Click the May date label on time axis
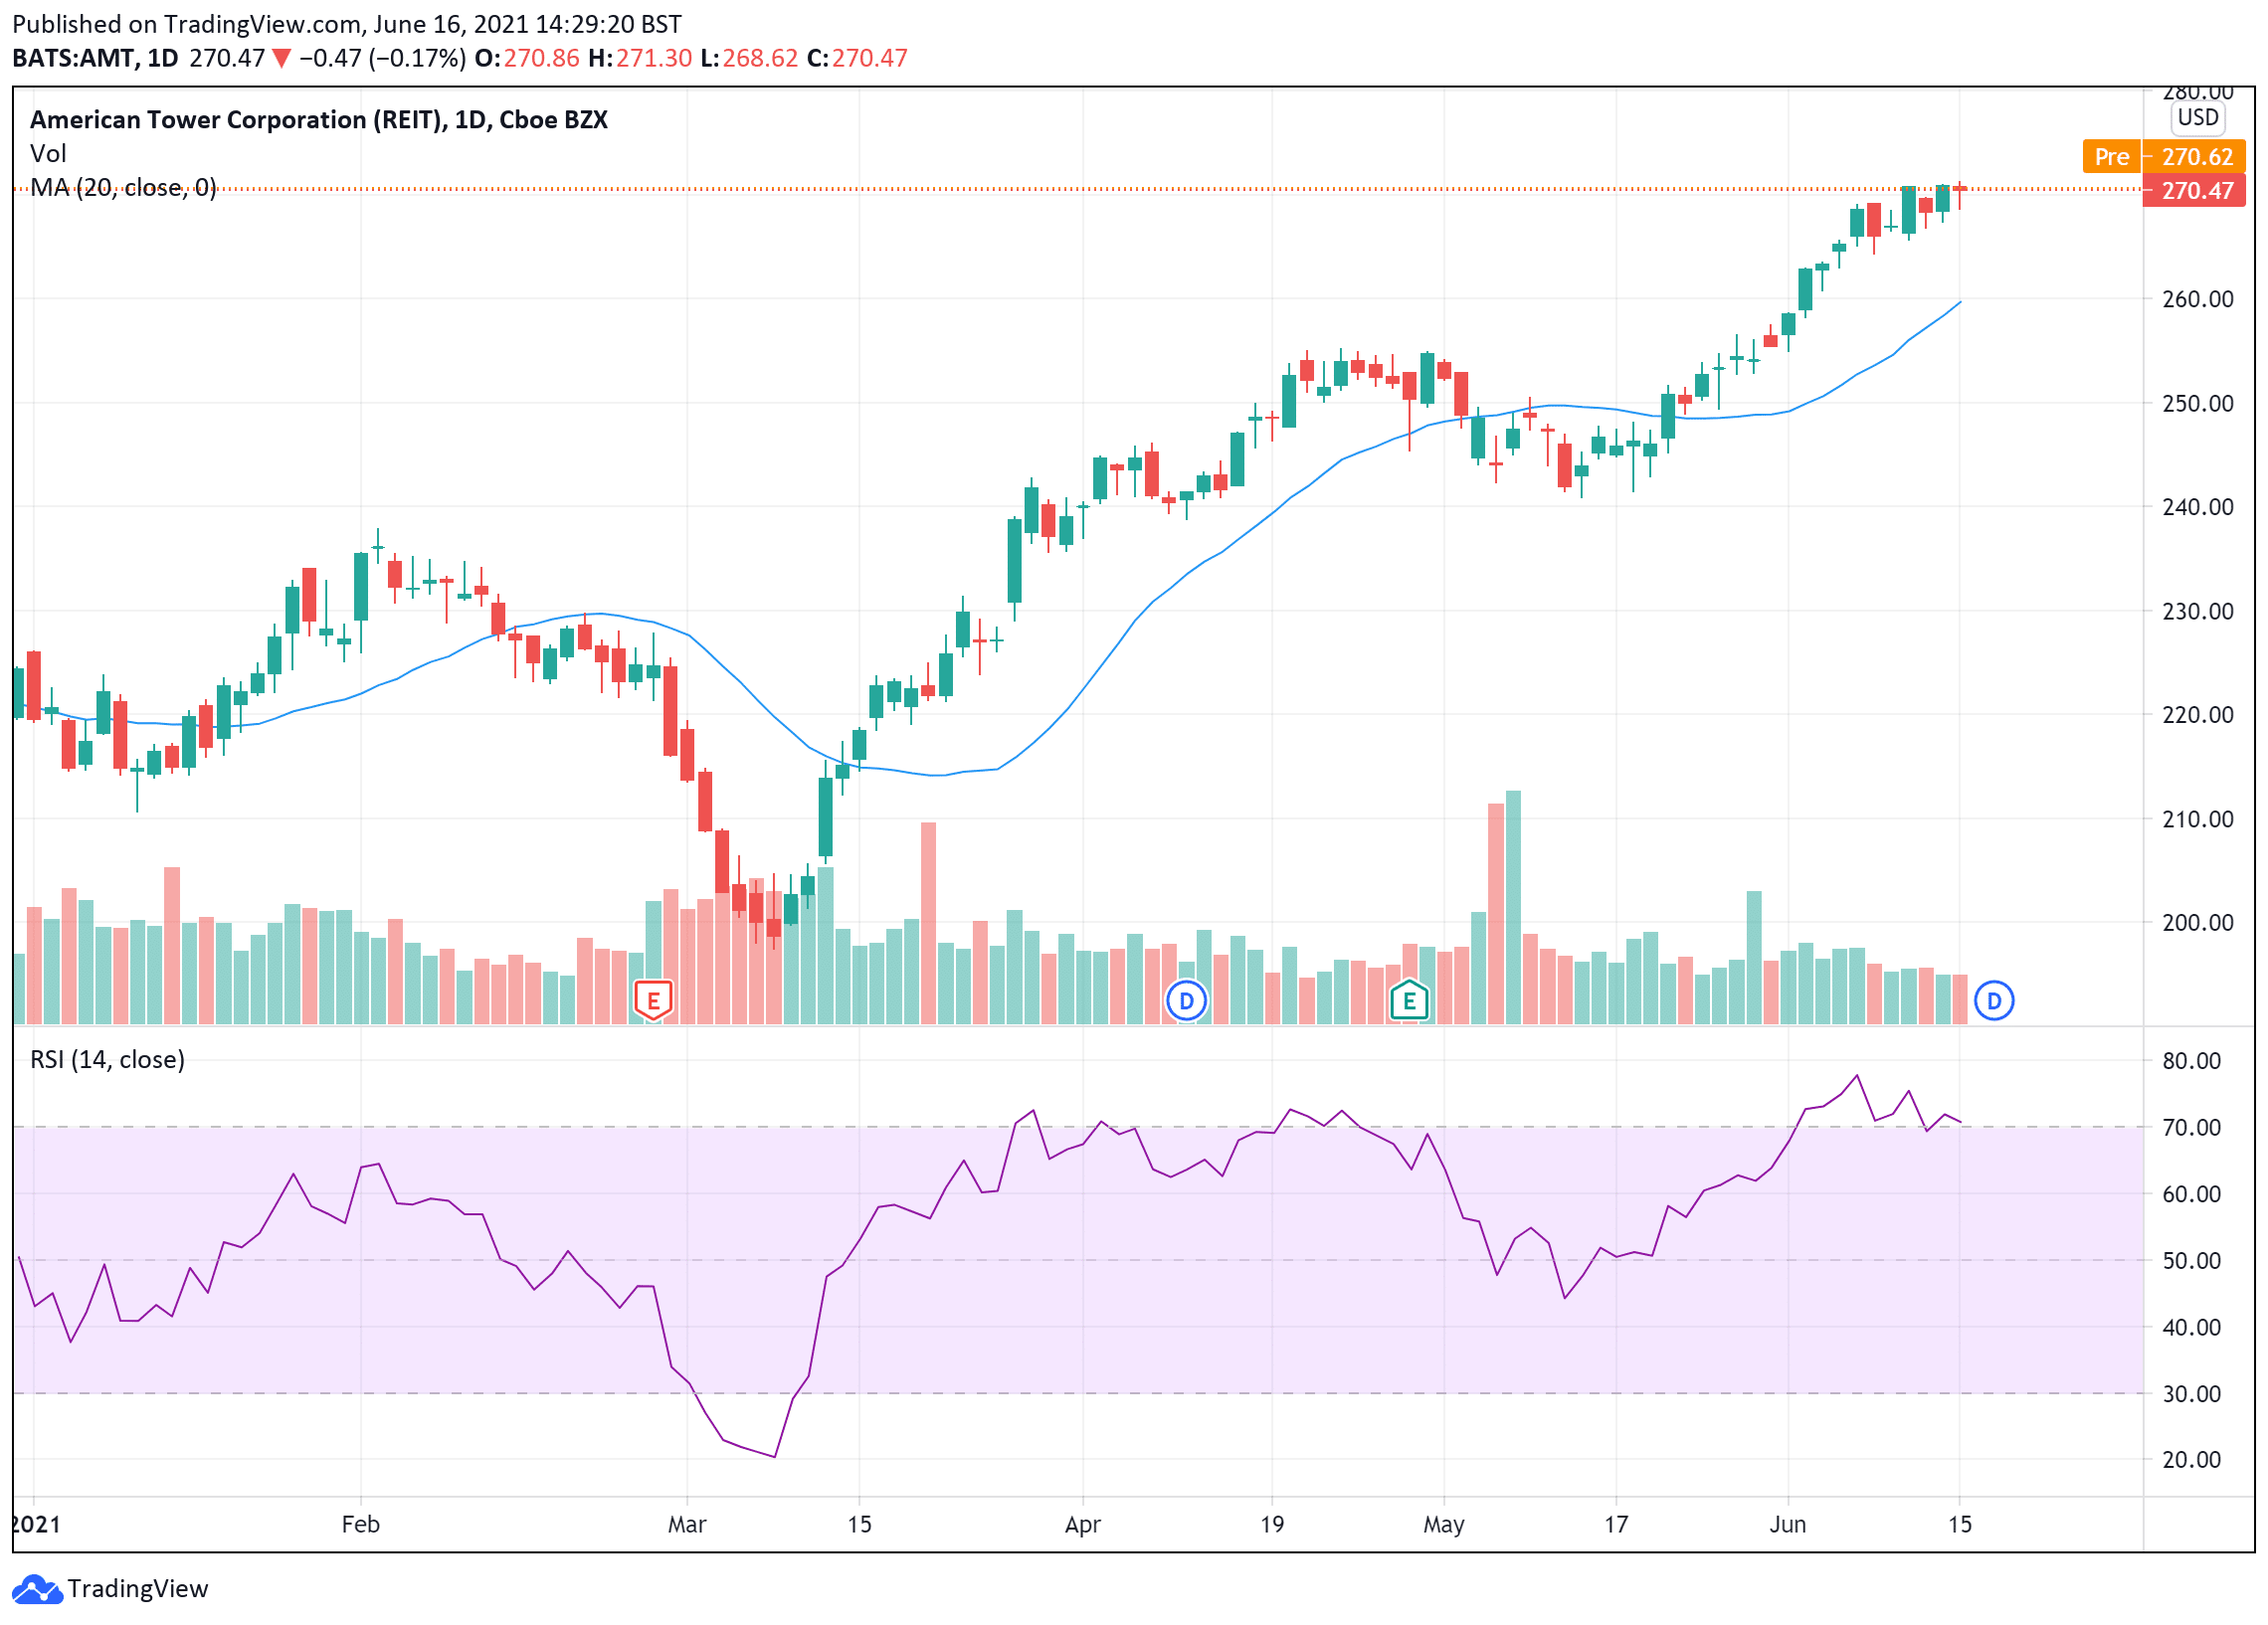 (1443, 1525)
